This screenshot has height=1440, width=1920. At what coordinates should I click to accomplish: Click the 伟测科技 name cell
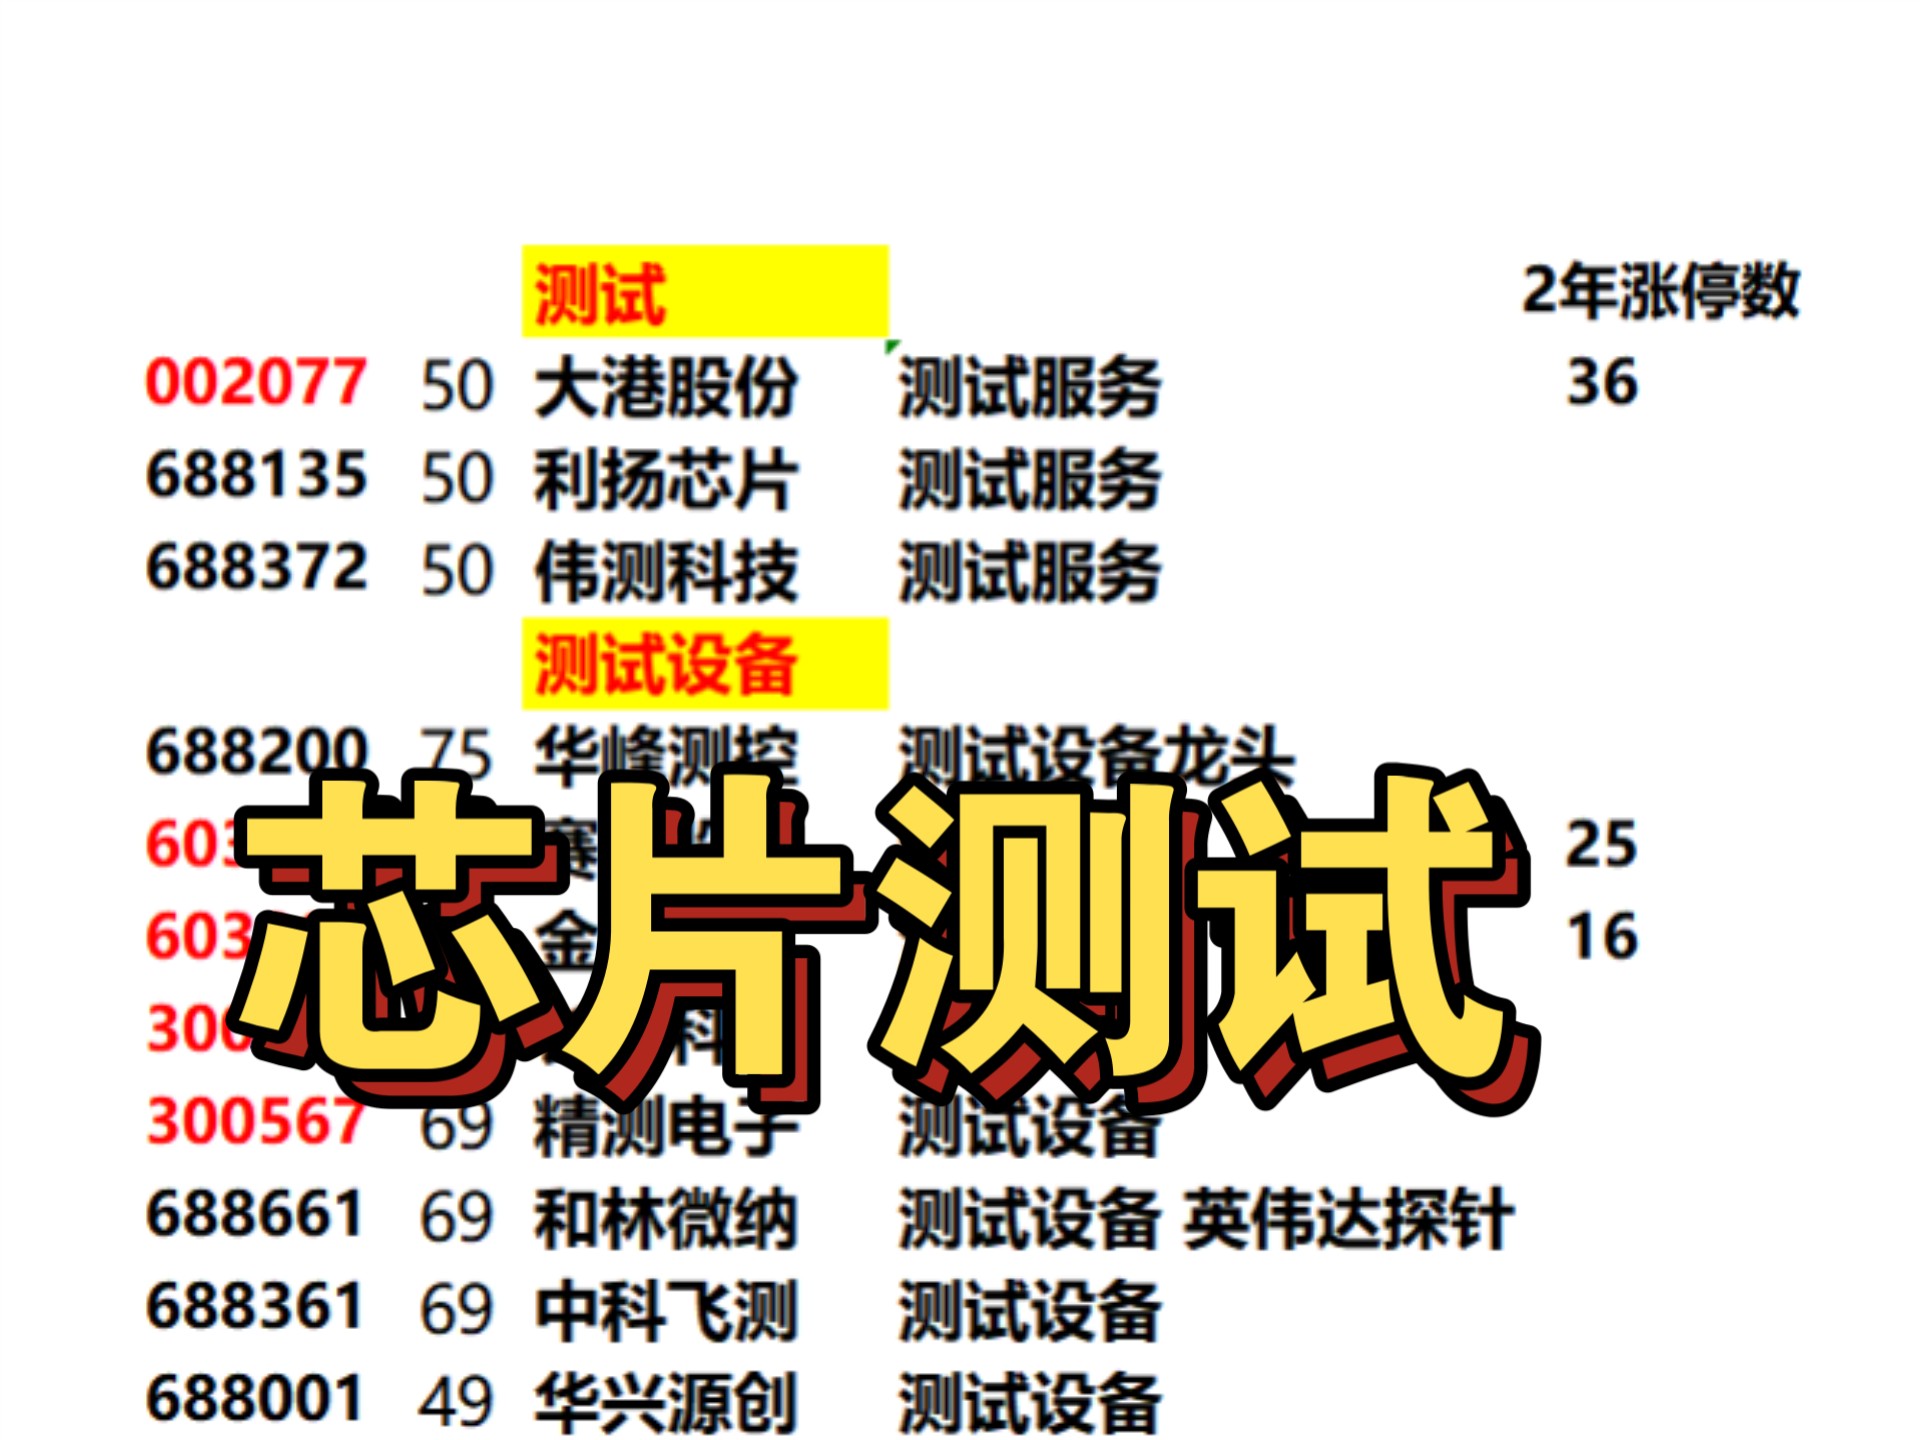[666, 571]
